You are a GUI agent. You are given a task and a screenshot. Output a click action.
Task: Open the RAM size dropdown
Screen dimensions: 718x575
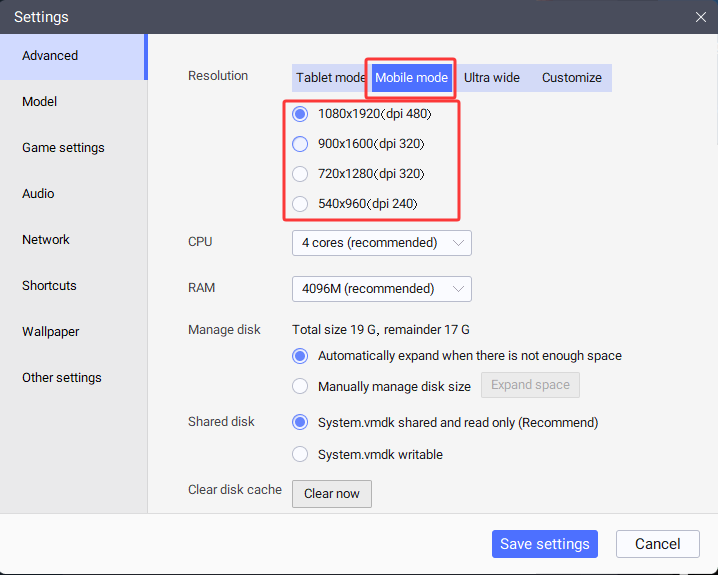click(x=381, y=289)
